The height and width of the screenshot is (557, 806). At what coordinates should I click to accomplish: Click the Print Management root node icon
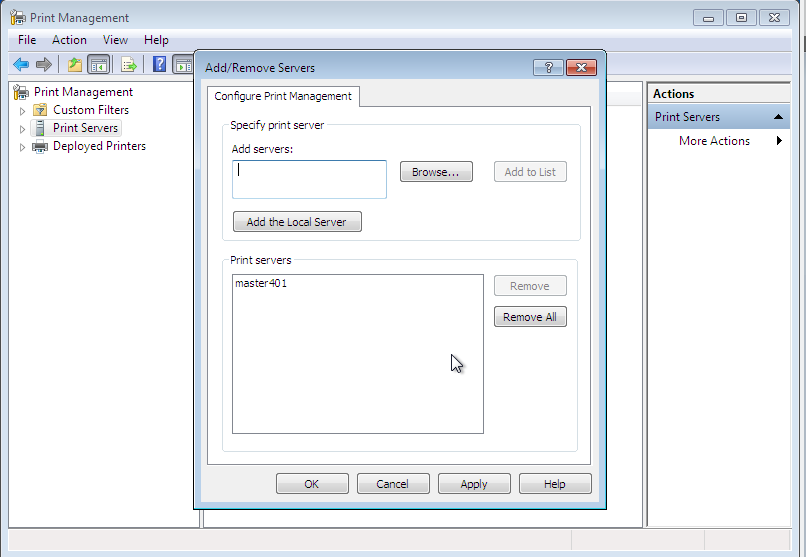point(21,92)
